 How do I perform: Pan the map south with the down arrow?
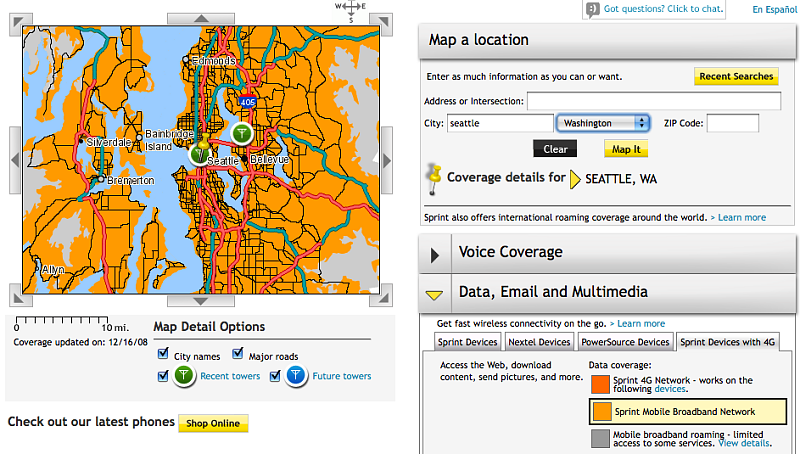point(201,301)
